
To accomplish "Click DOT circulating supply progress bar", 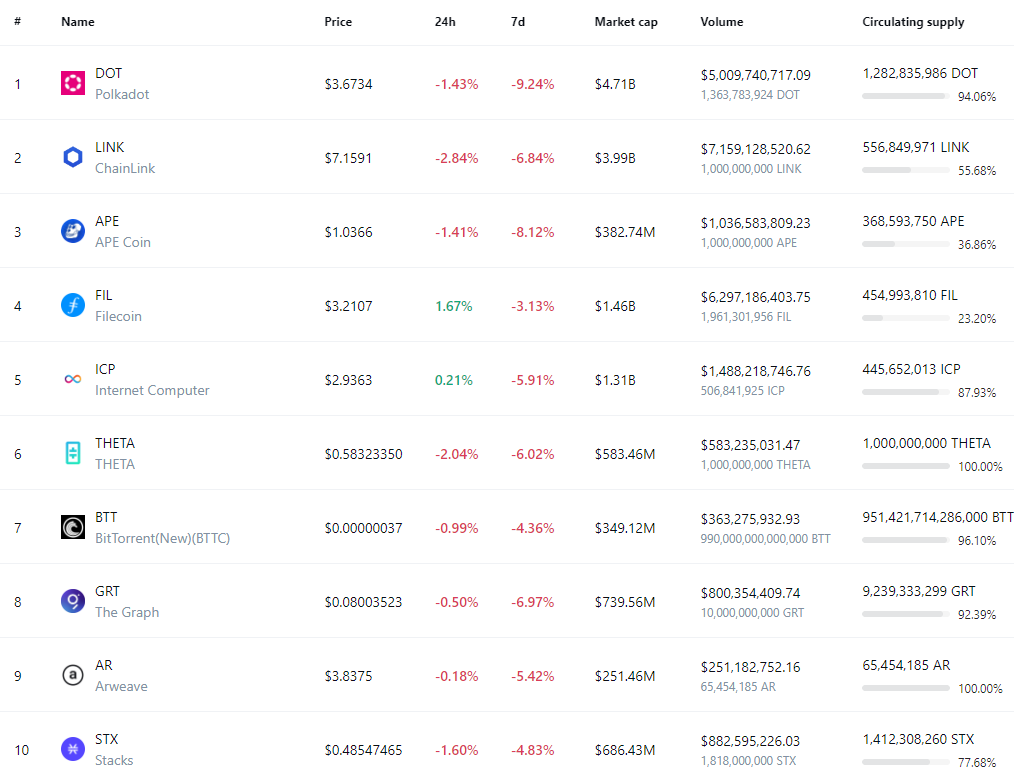I will pos(905,96).
